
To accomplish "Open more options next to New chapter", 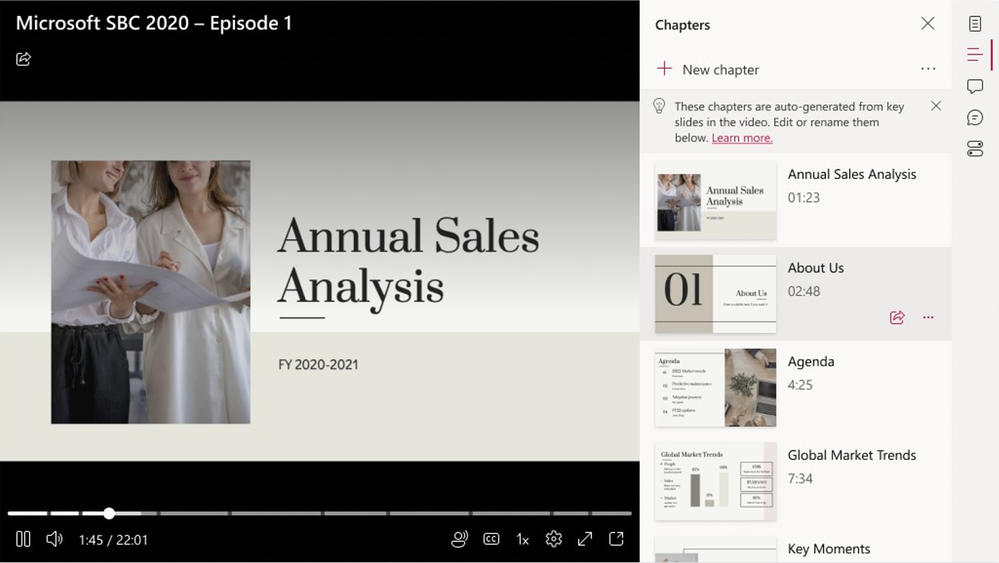I will coord(928,69).
